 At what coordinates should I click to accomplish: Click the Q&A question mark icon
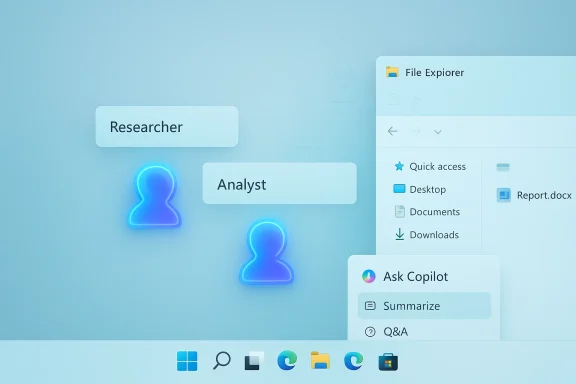(370, 332)
